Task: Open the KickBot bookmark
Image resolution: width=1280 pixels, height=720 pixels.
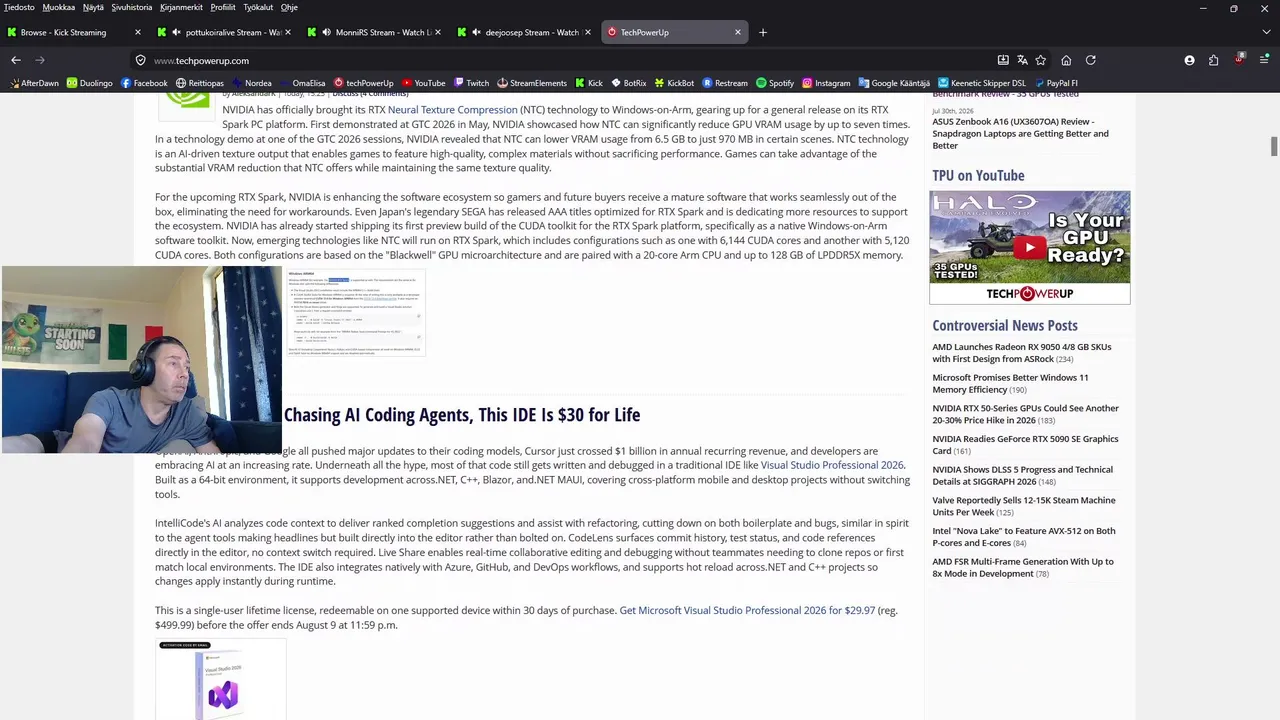Action: pos(674,83)
